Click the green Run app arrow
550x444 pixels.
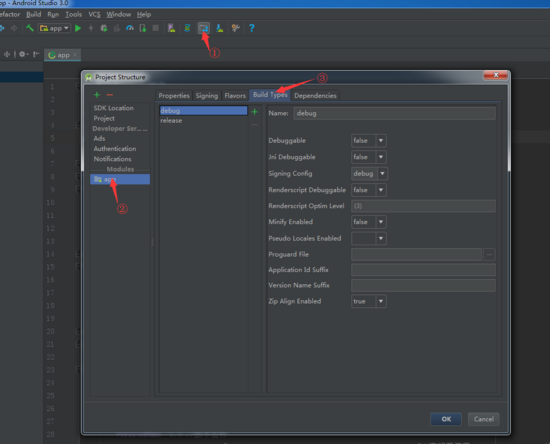(78, 28)
